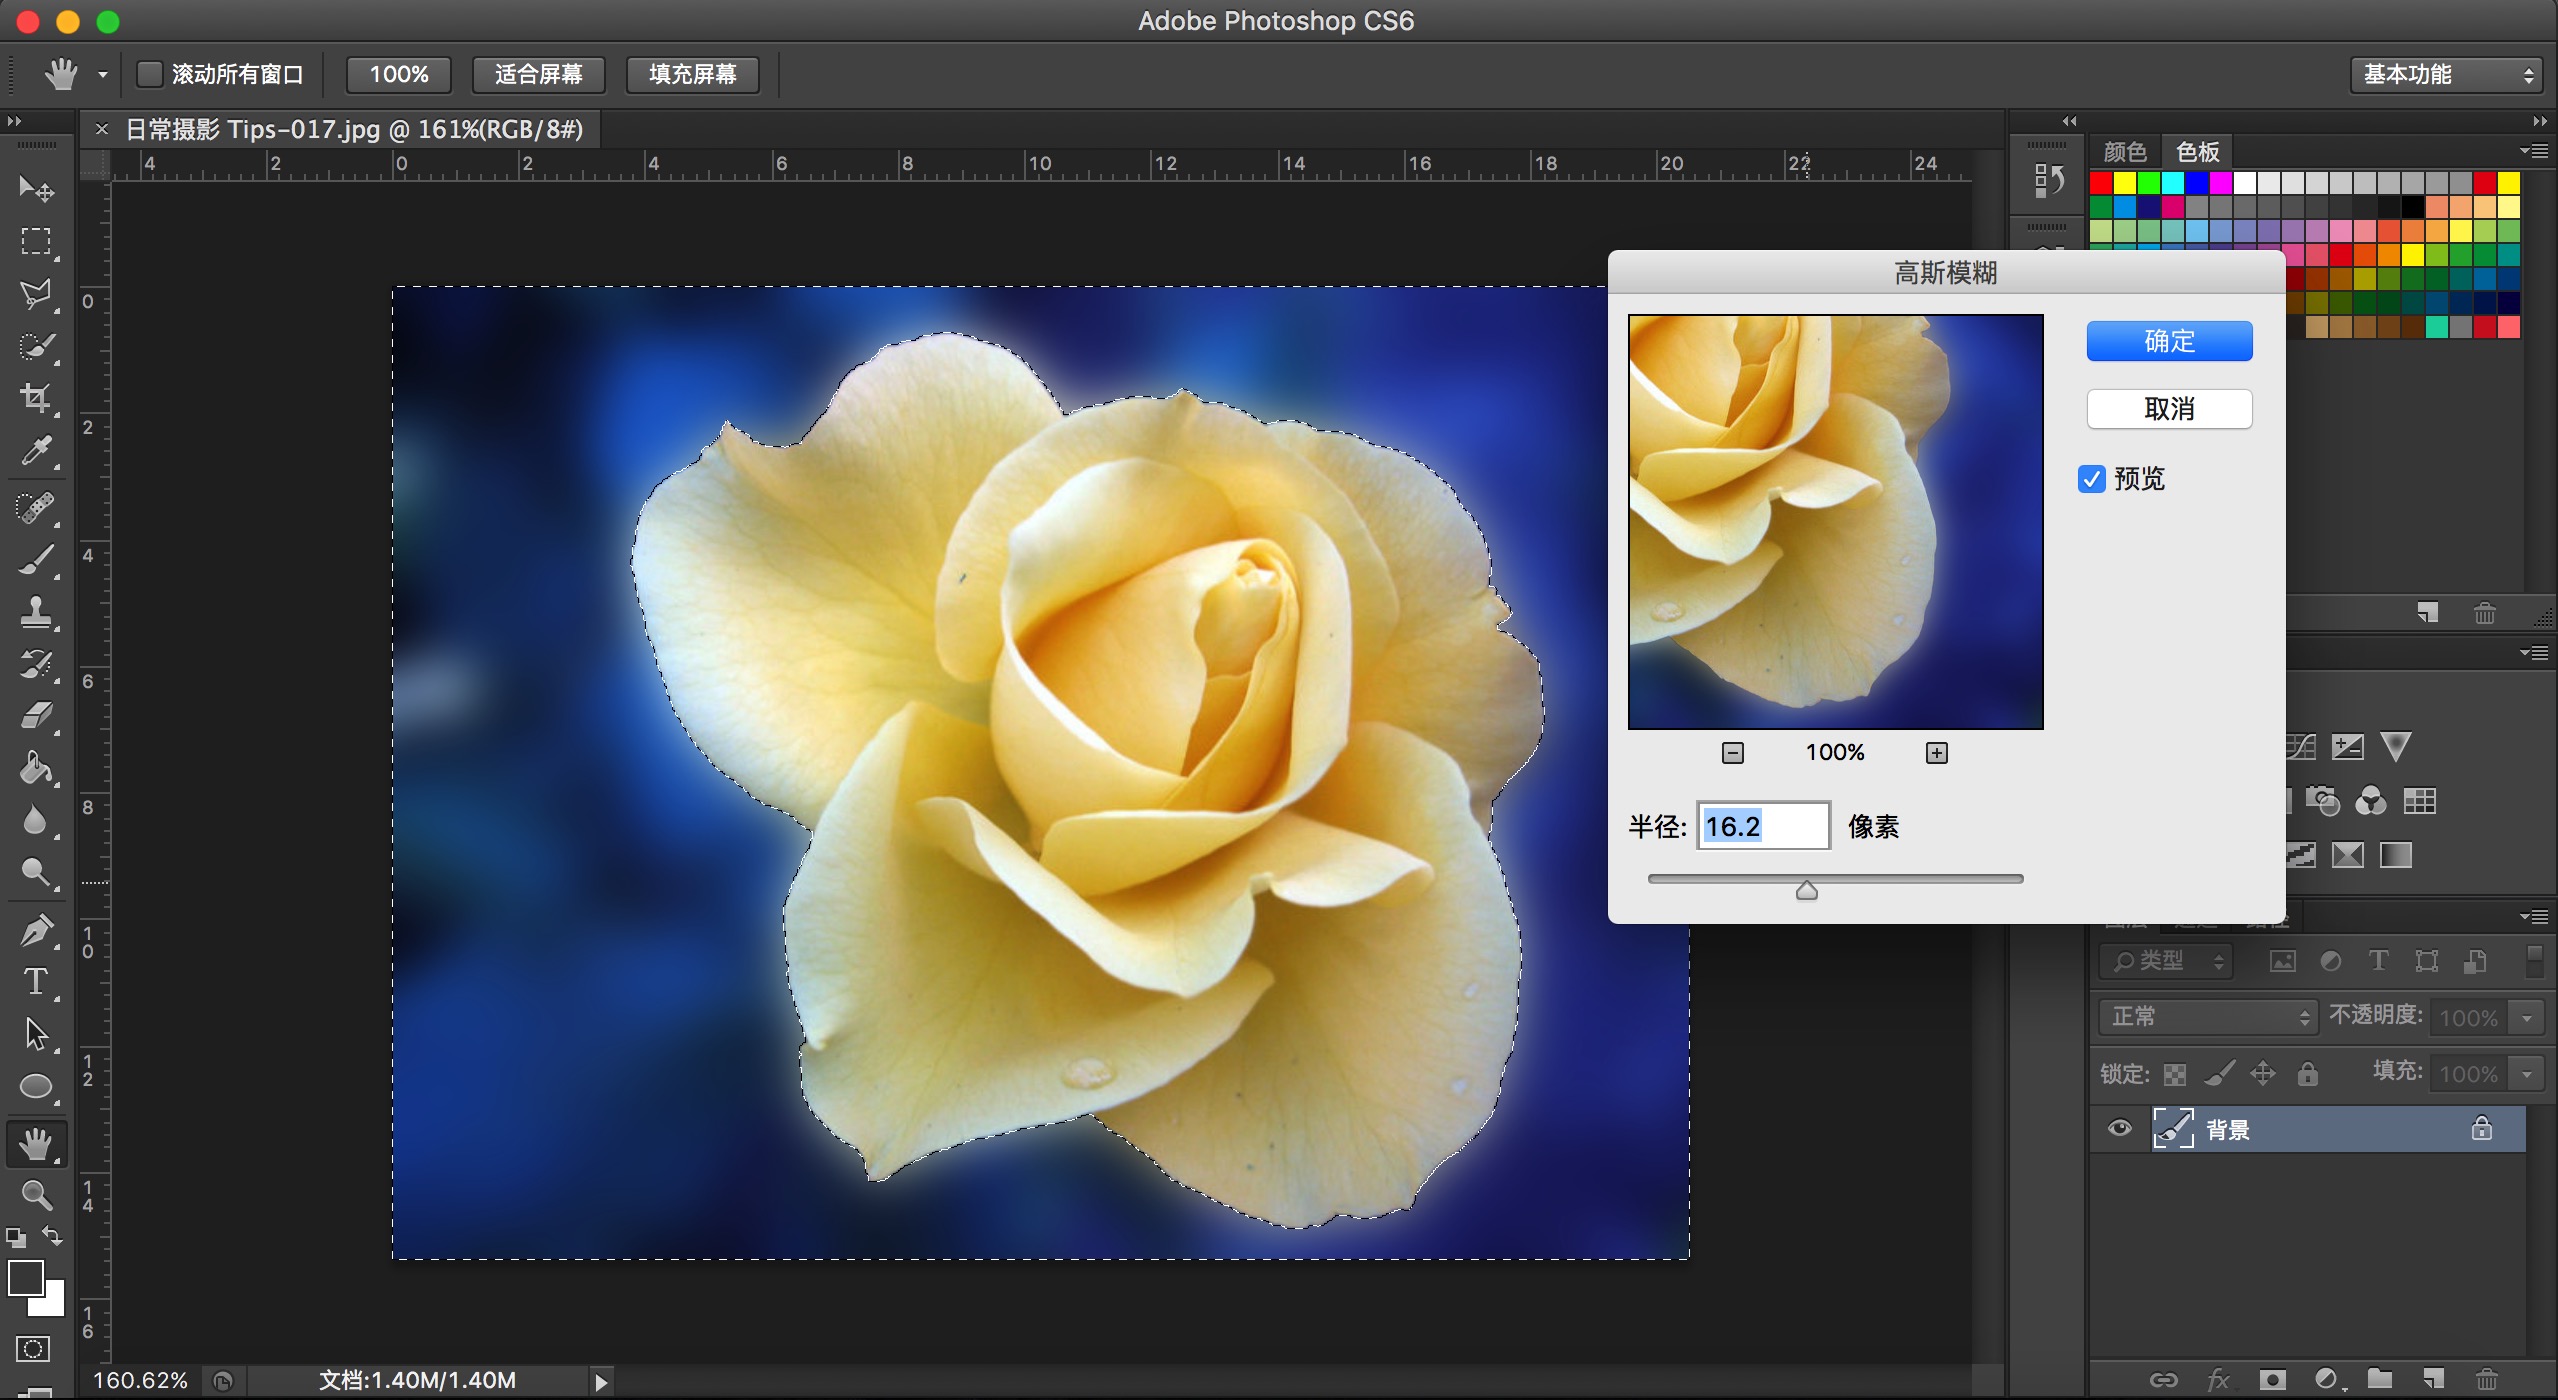Select the Eraser tool
Screen dimensions: 2558x1400
pyautogui.click(x=36, y=716)
